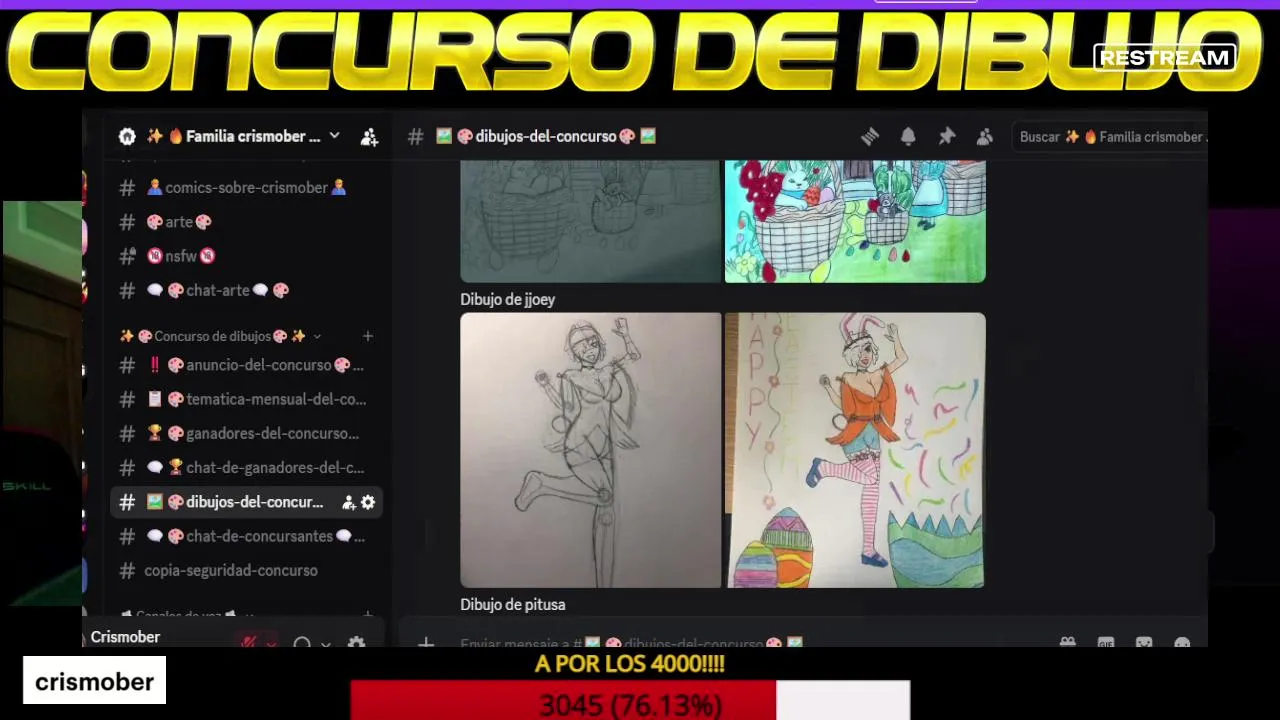
Task: Open the copia-seguridad-concurso channel
Action: (245, 570)
